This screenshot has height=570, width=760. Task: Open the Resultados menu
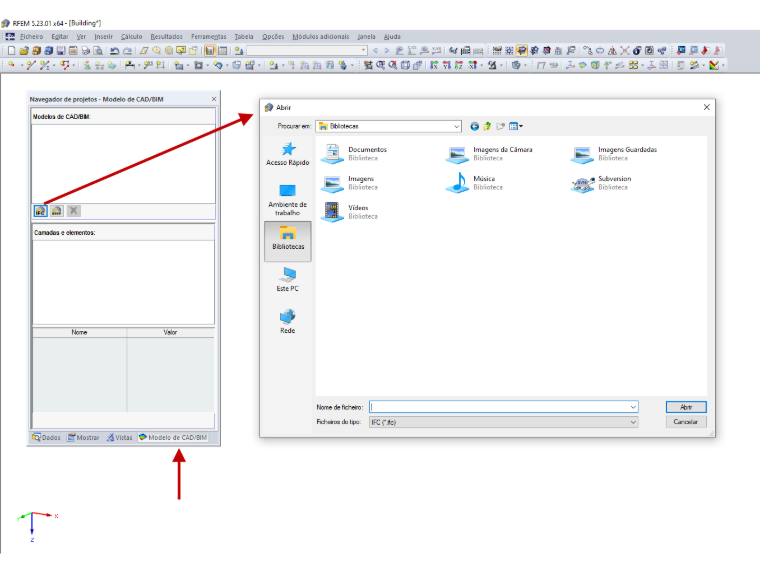click(166, 36)
